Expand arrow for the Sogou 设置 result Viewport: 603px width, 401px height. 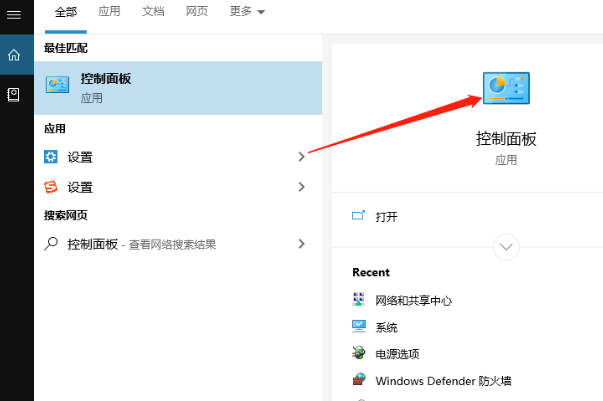[x=302, y=187]
